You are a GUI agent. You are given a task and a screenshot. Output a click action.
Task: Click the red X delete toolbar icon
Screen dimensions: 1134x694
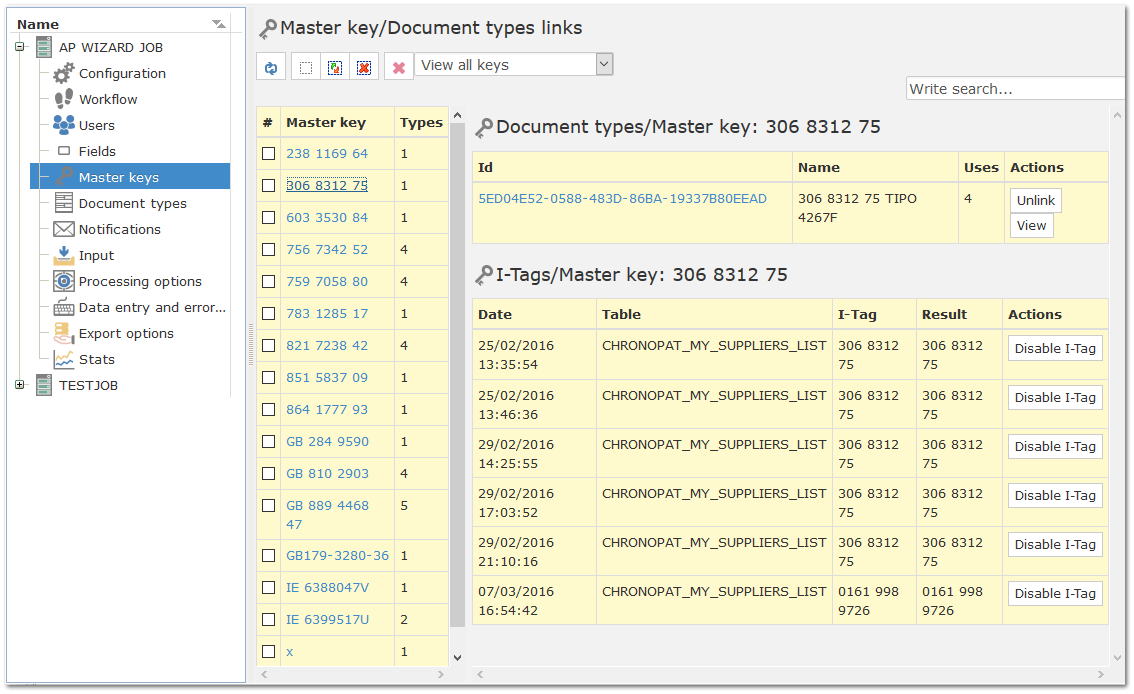pos(398,67)
